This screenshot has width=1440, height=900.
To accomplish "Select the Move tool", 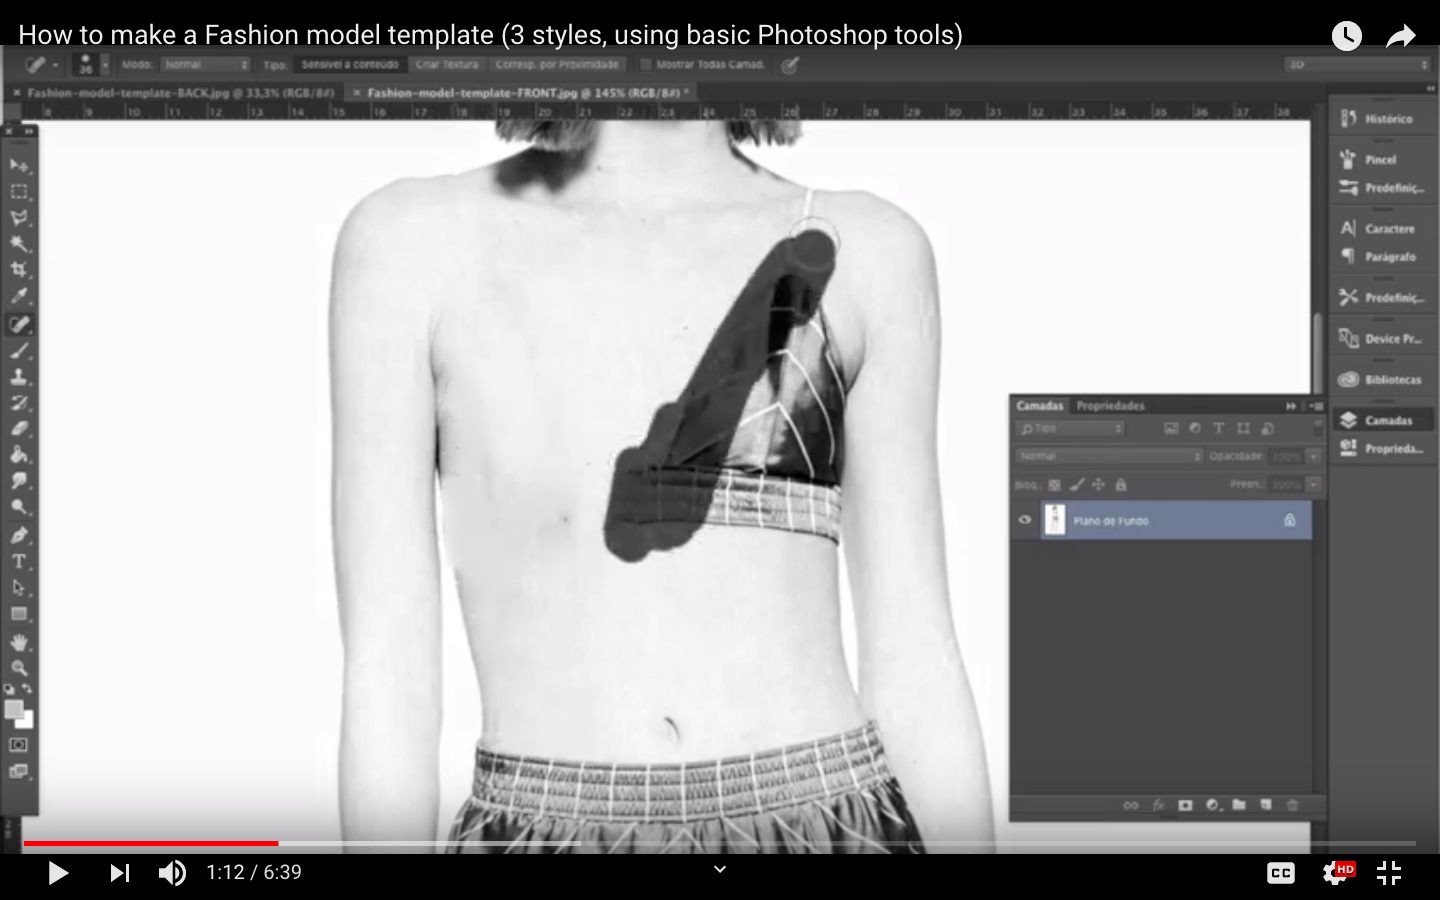I will click(x=19, y=165).
